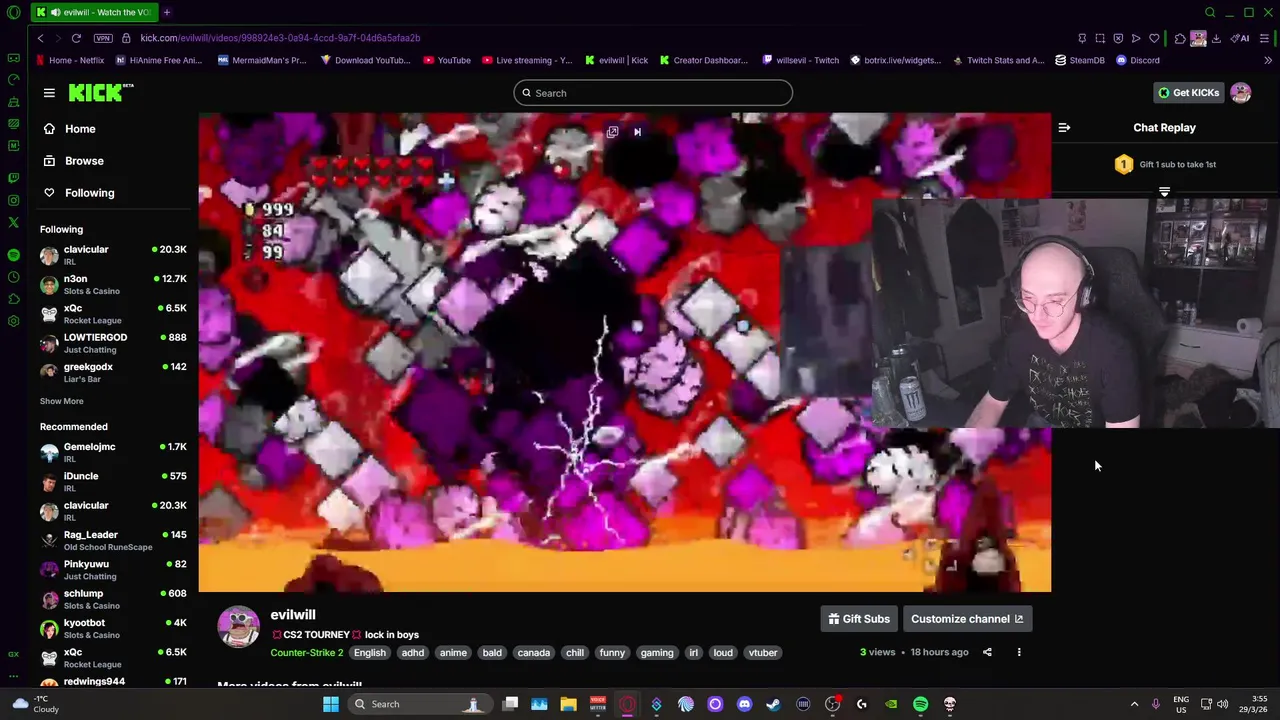Open Following in the sidebar
The width and height of the screenshot is (1280, 720).
pos(89,193)
